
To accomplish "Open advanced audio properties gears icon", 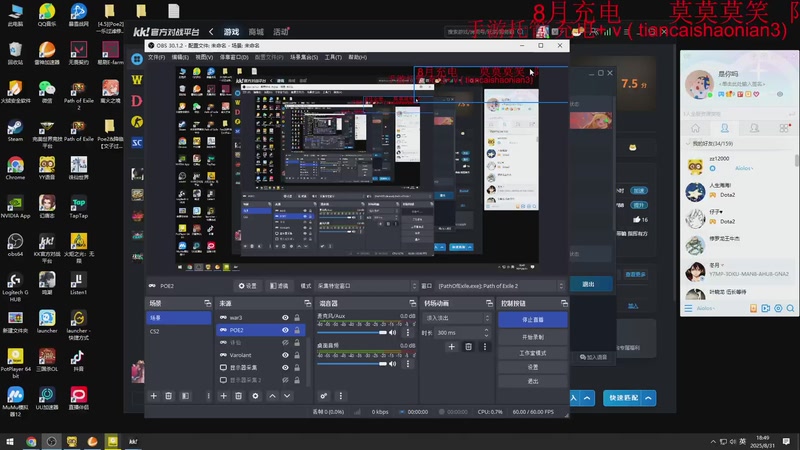I will click(x=323, y=396).
